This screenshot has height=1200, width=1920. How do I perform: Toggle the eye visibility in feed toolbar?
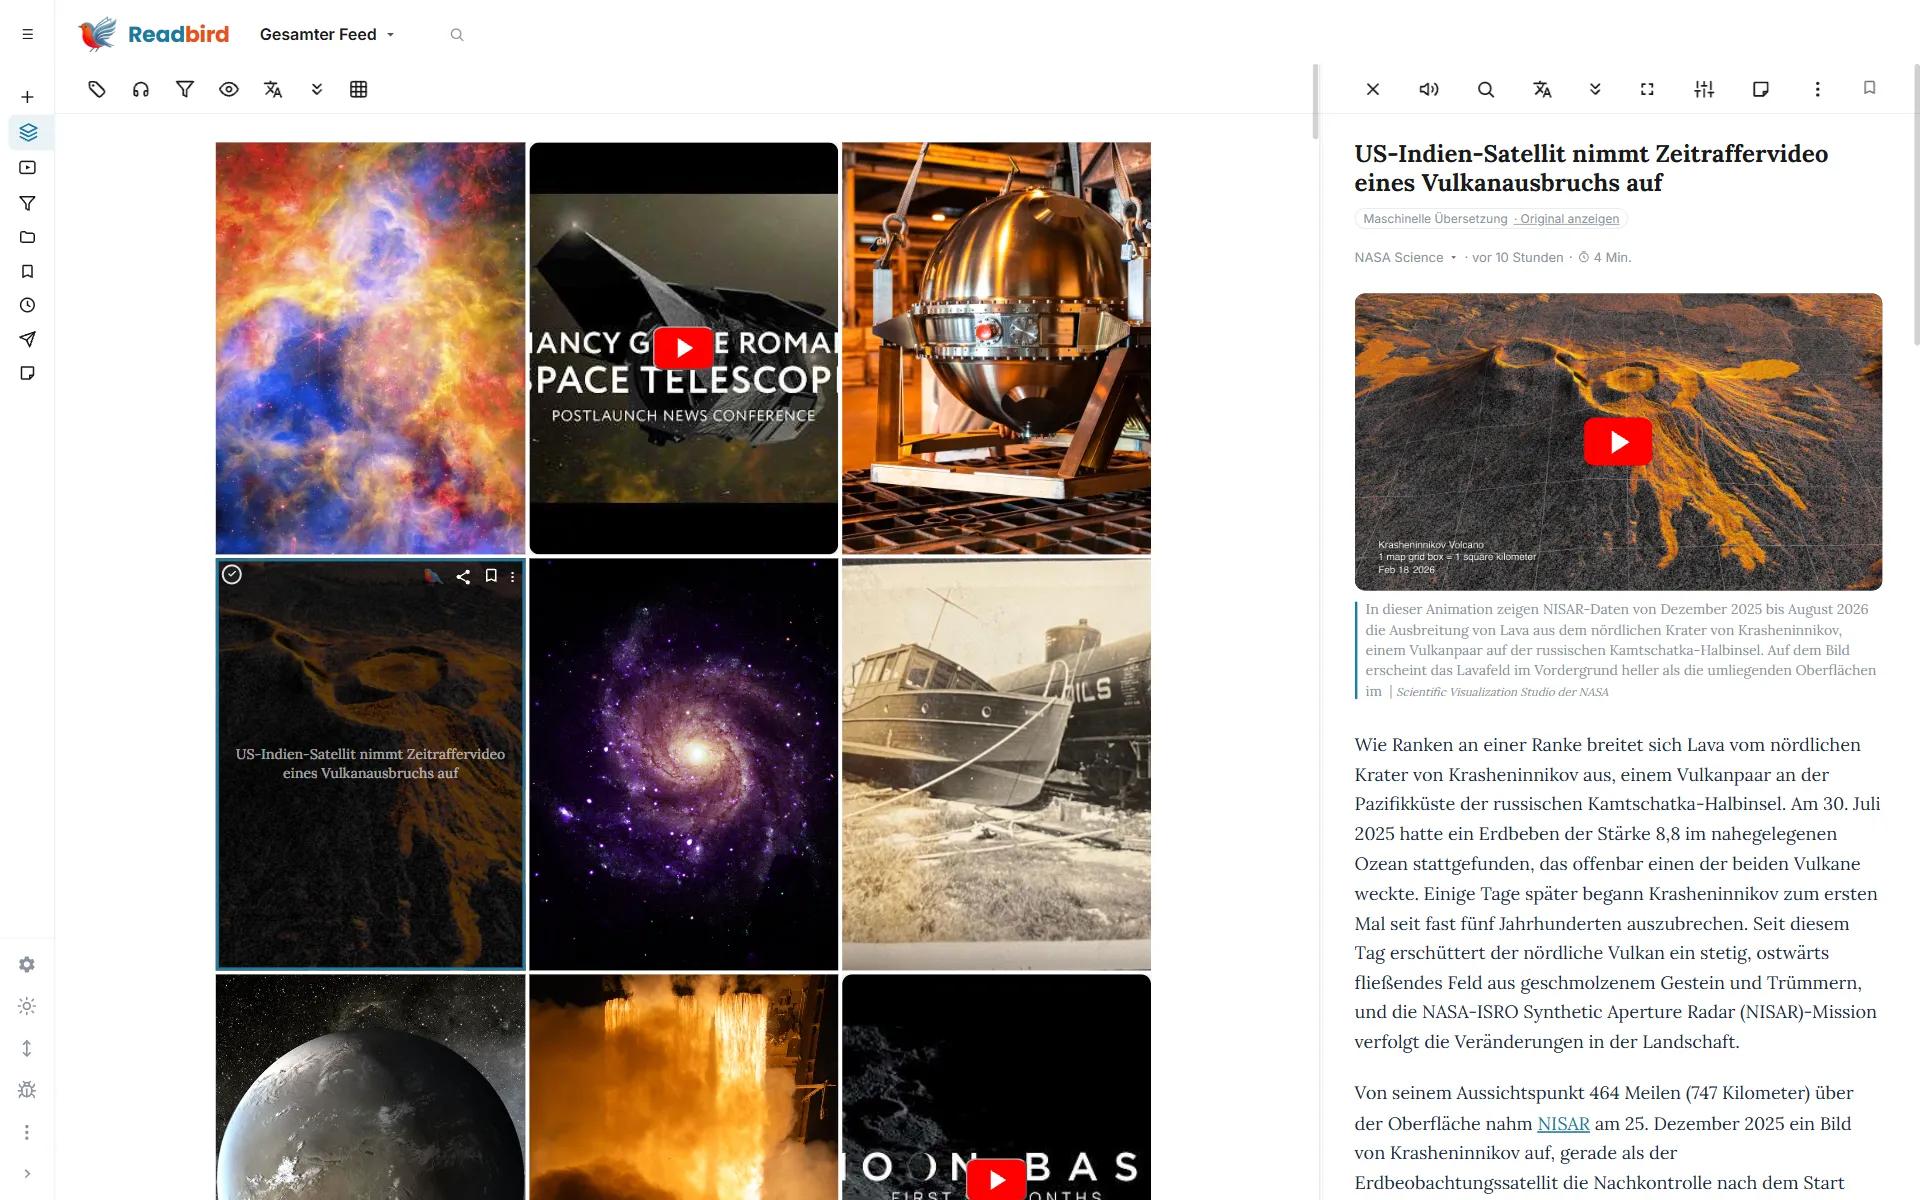pyautogui.click(x=229, y=89)
